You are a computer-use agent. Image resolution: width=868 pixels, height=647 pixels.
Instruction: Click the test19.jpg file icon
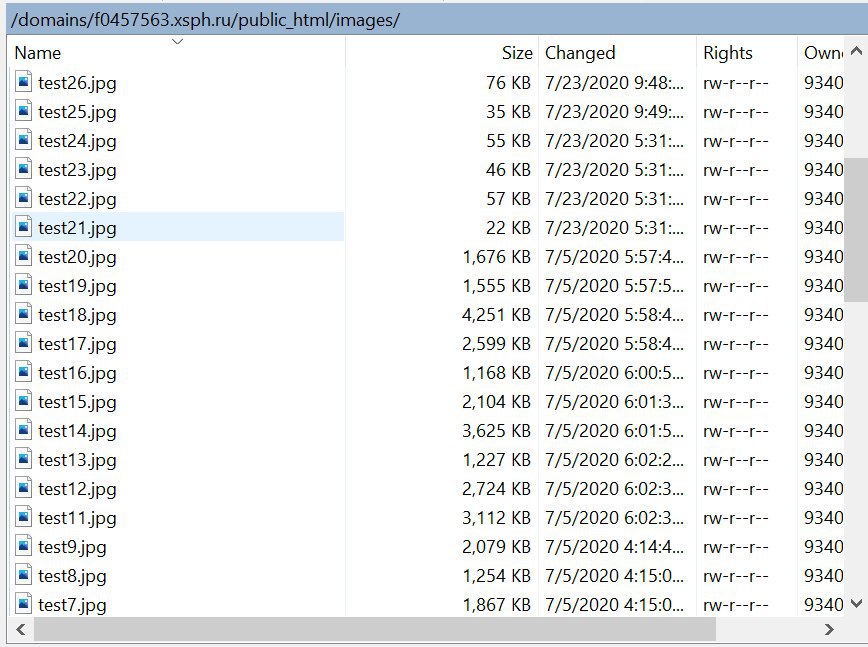click(x=23, y=285)
